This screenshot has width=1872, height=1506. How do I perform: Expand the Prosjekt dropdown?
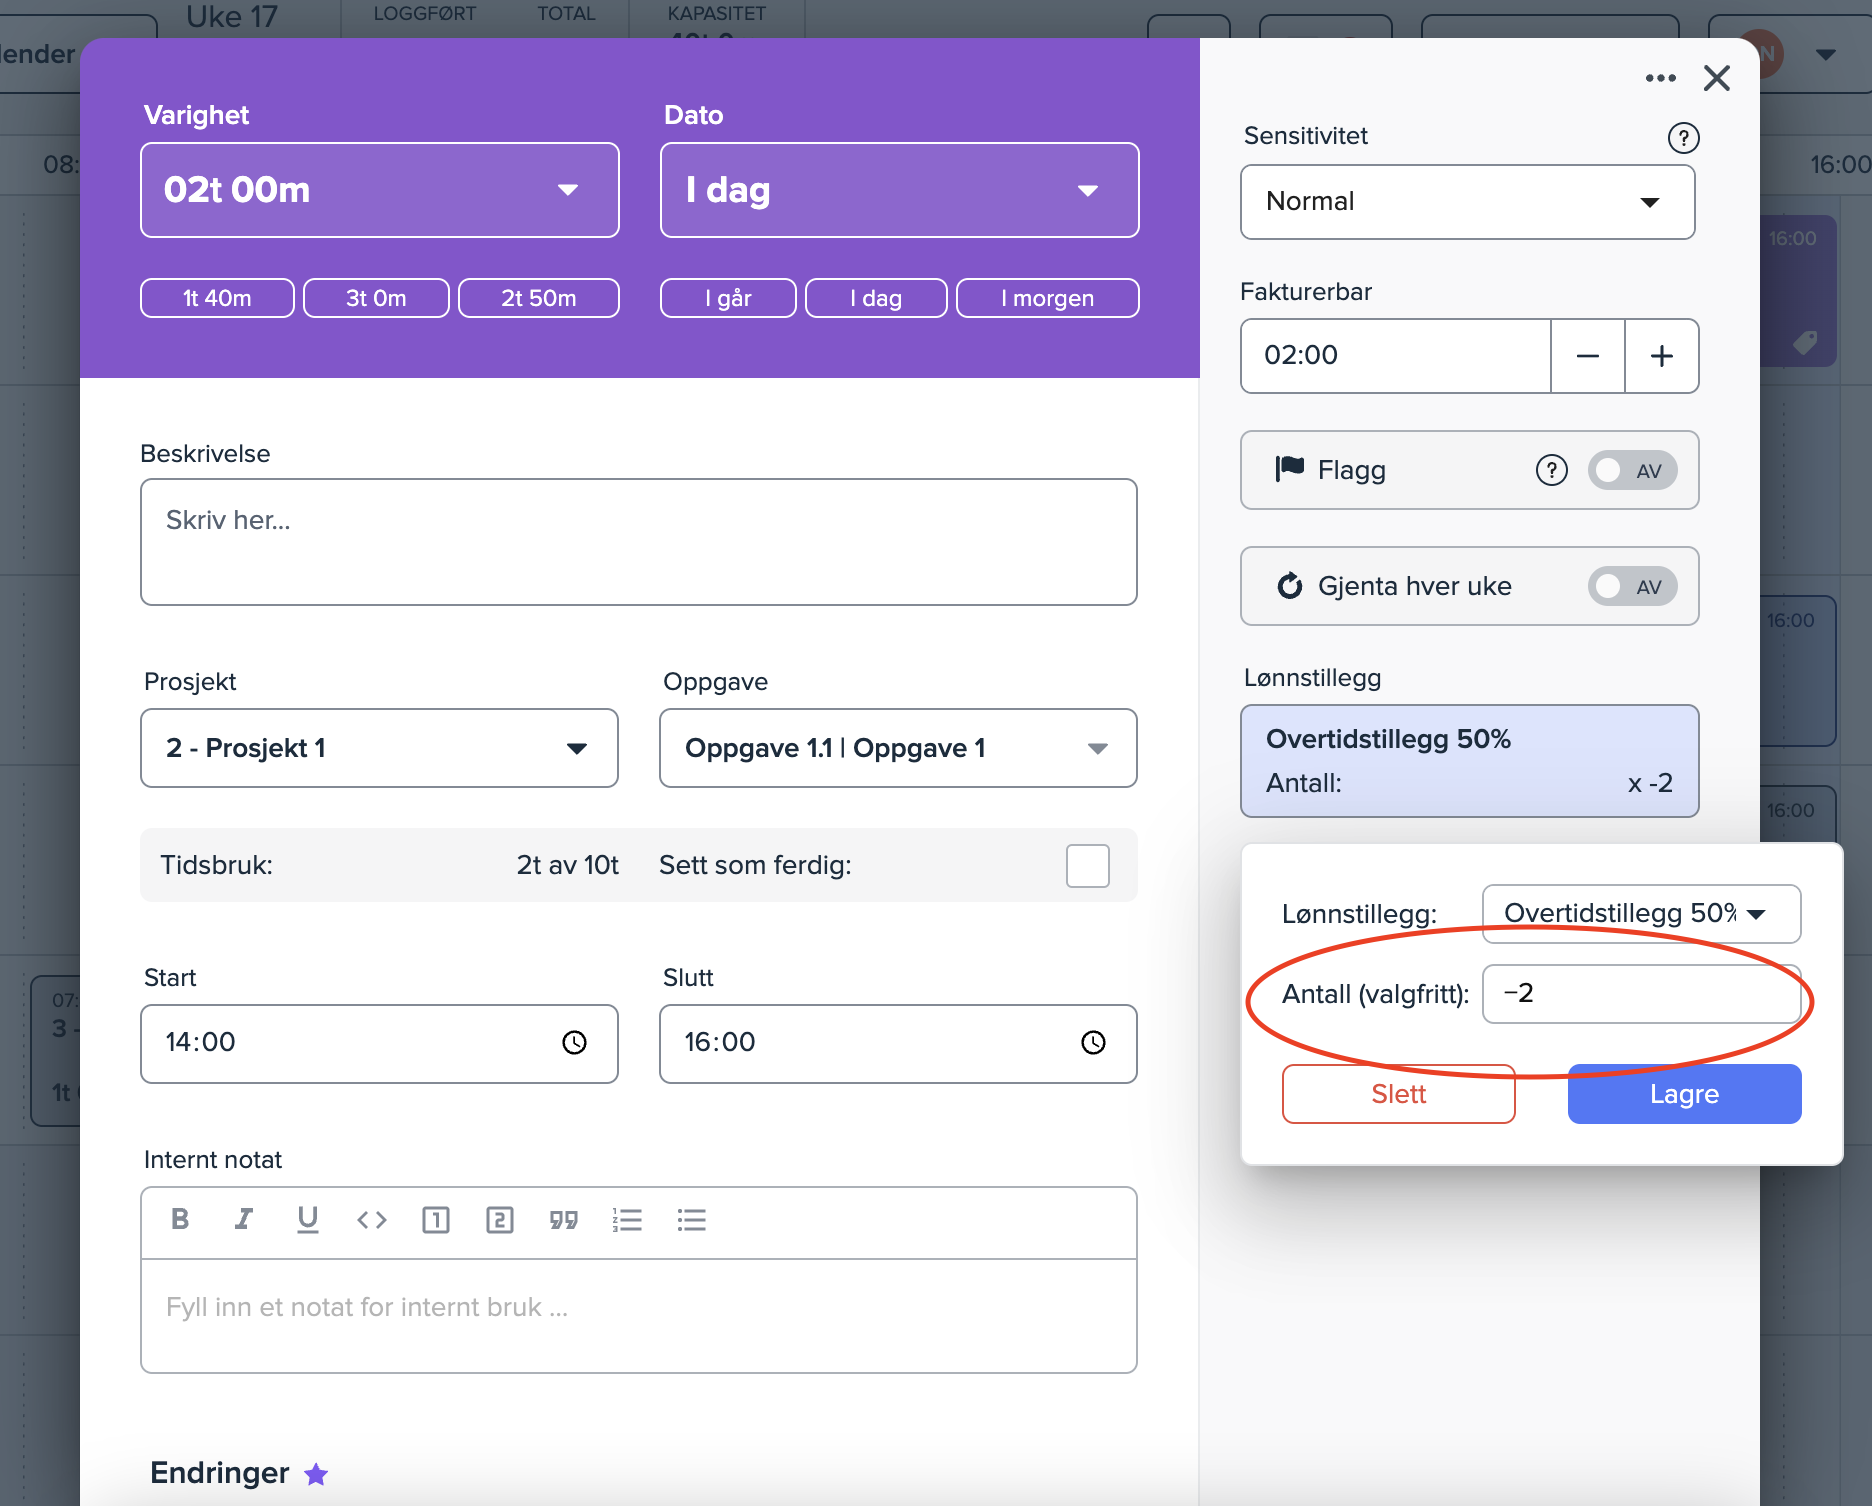pos(379,748)
